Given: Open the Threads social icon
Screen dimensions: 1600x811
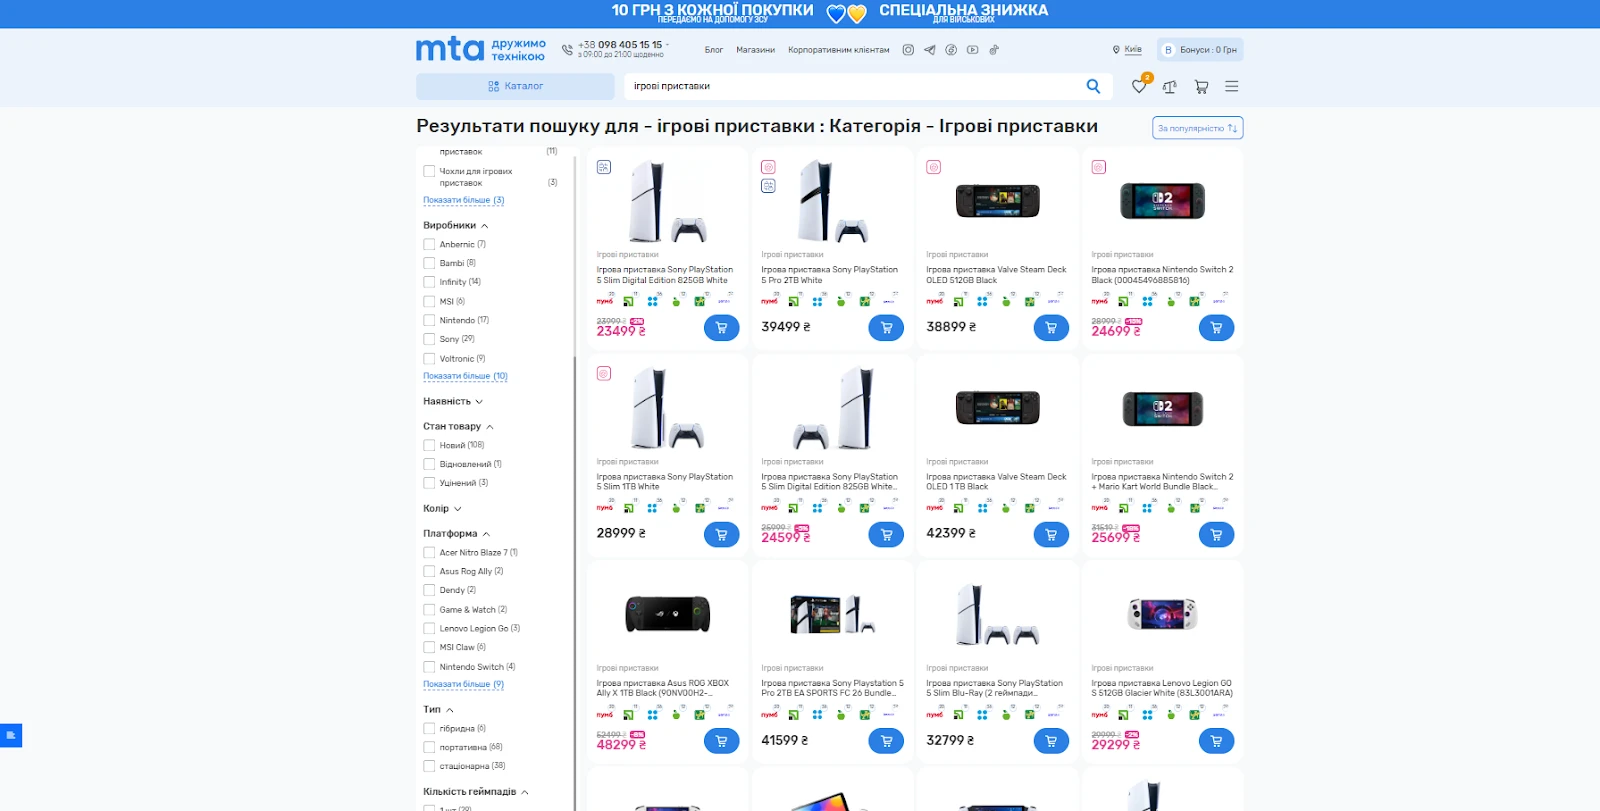Looking at the screenshot, I should (x=951, y=50).
